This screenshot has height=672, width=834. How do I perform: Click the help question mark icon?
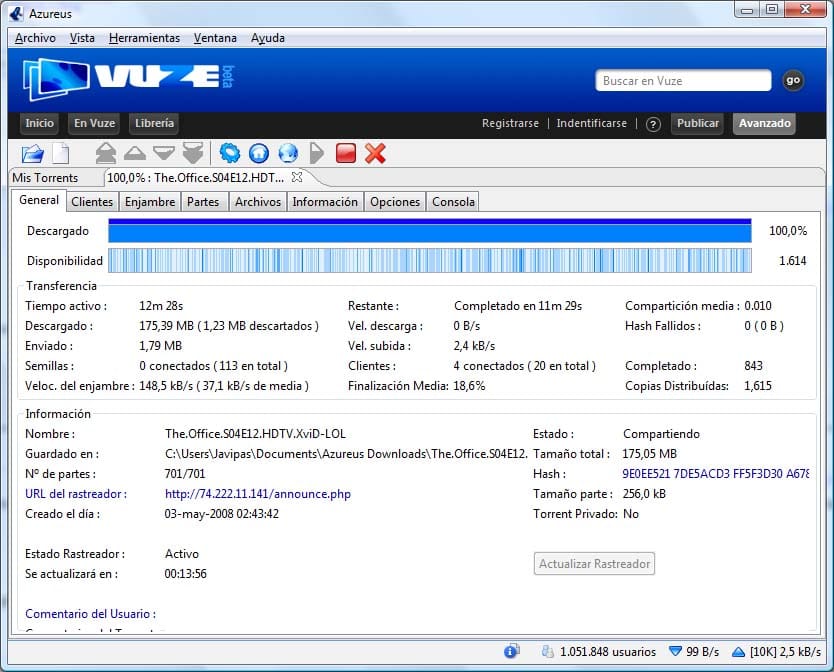coord(653,124)
